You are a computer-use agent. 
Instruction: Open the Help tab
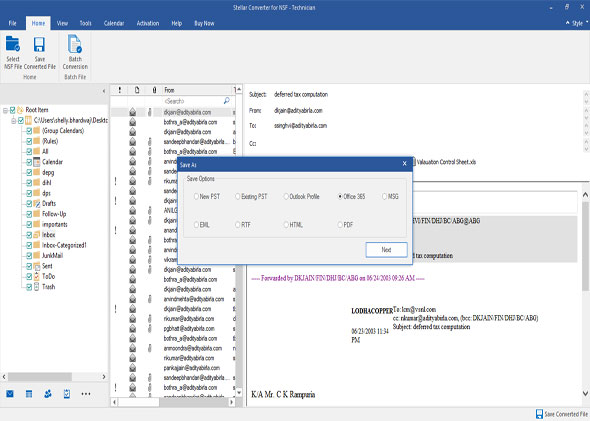176,23
